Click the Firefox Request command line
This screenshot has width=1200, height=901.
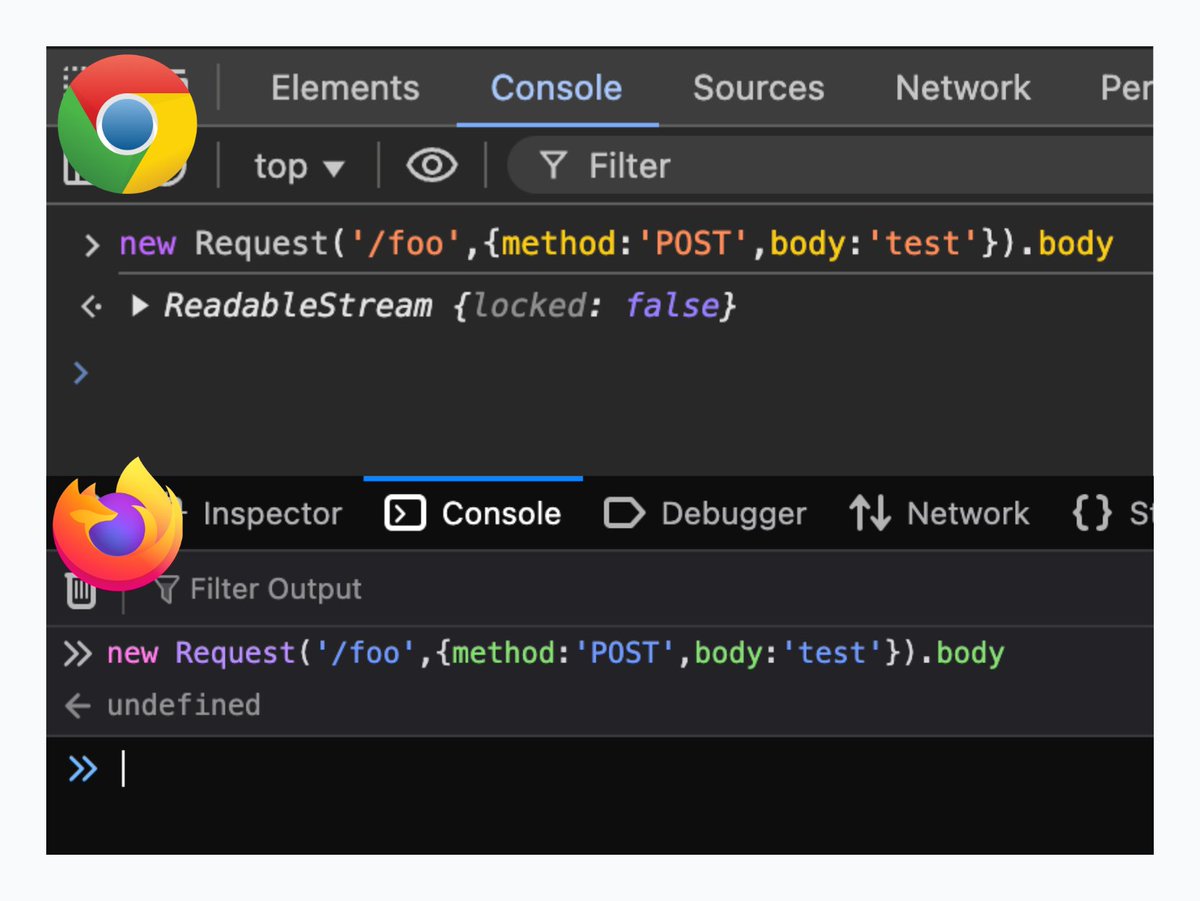pyautogui.click(x=555, y=654)
